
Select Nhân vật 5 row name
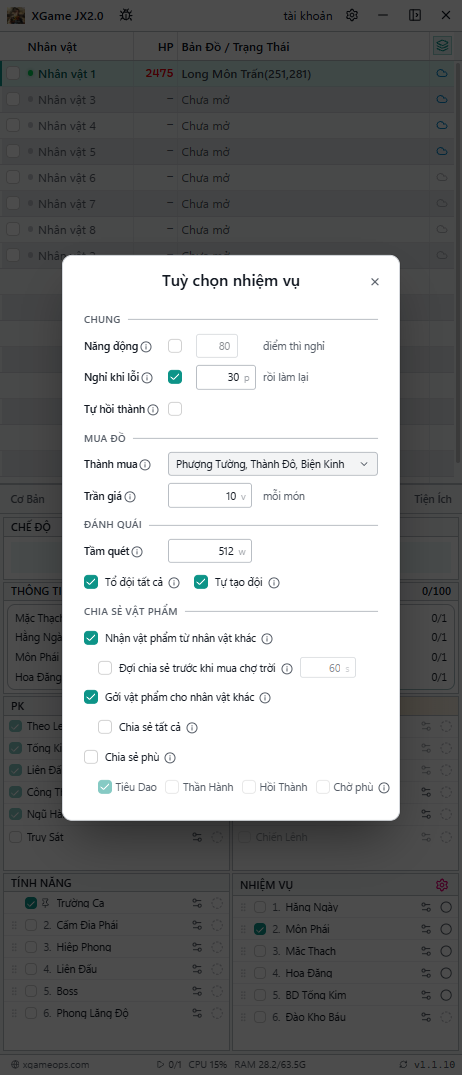[x=66, y=152]
